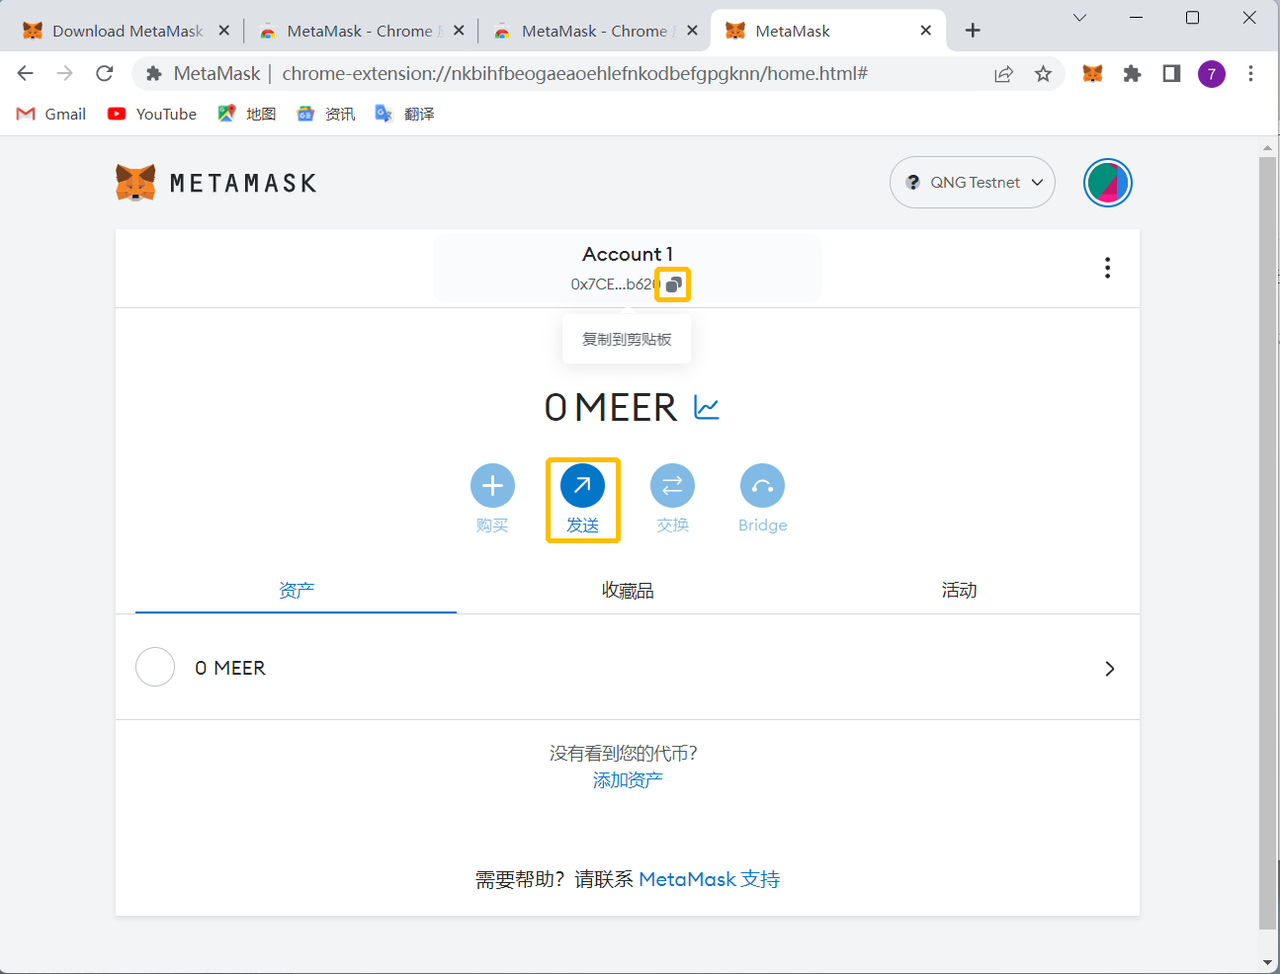Click the blue Send arrow button
1280x974 pixels.
click(582, 486)
